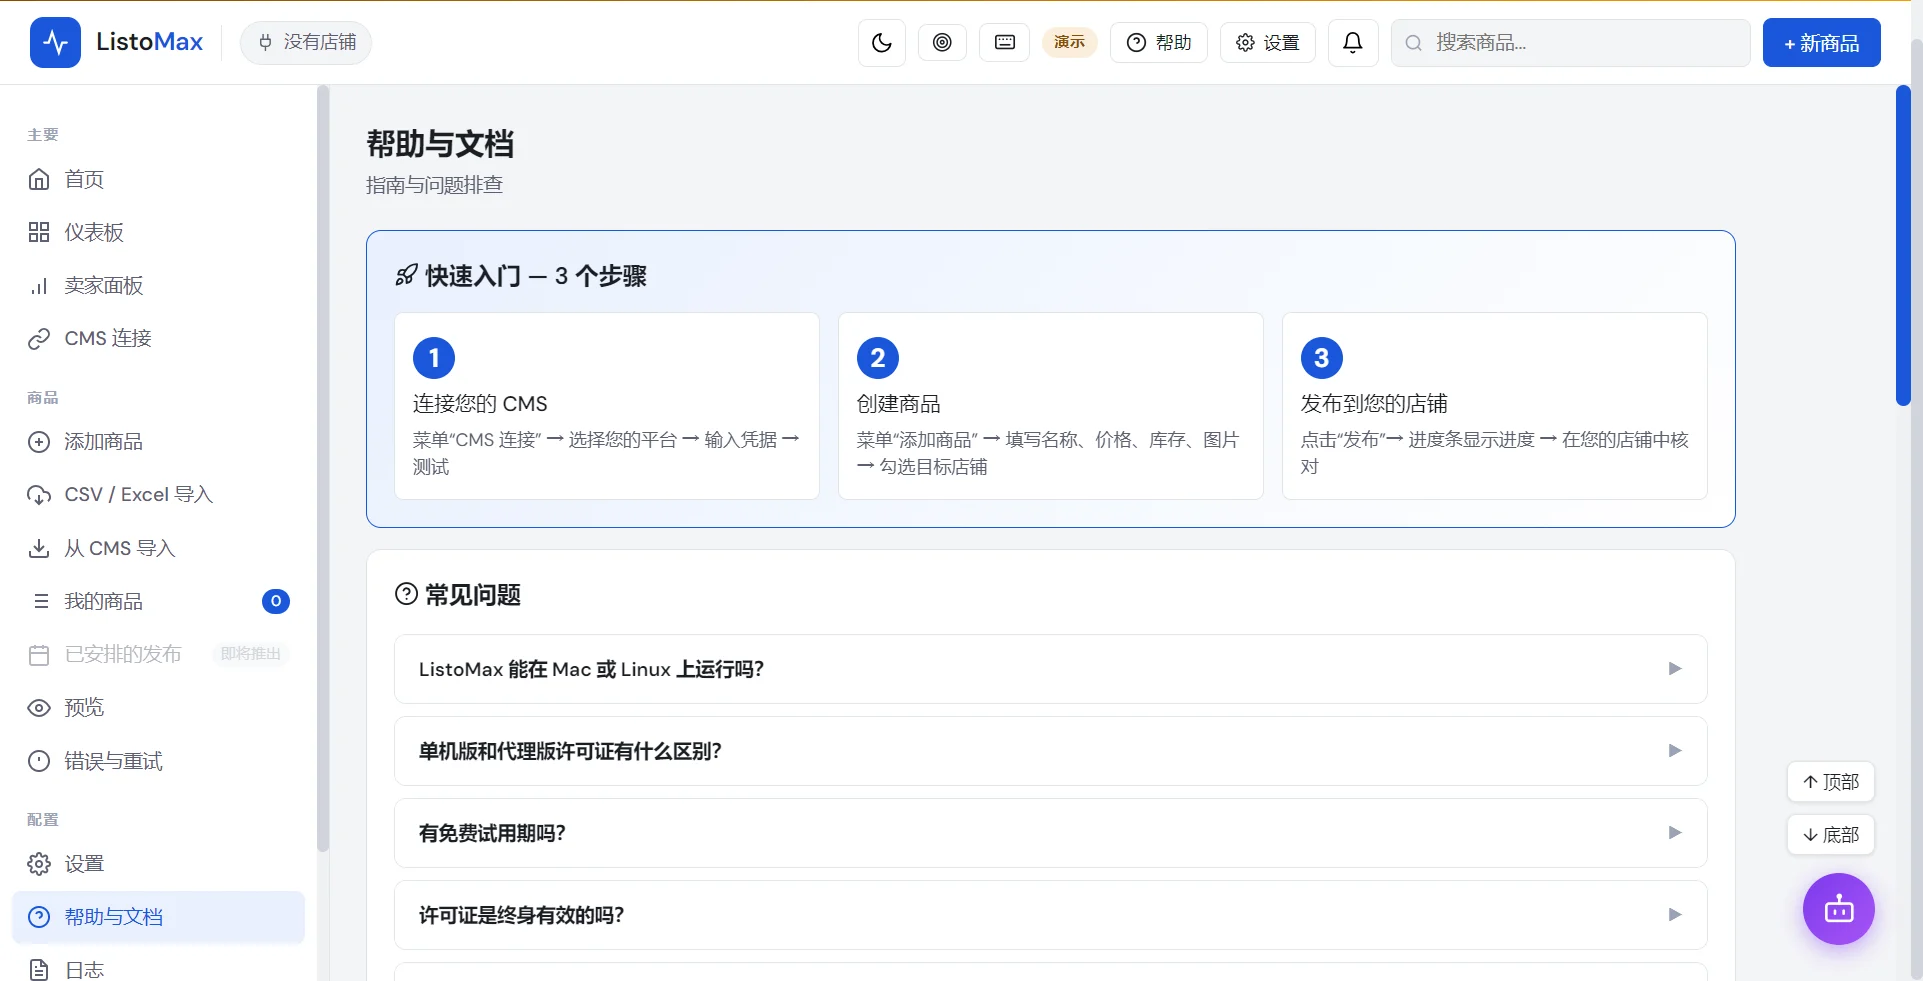Viewport: 1923px width, 981px height.
Task: Click the 我的商品 count badge 0
Action: (276, 601)
